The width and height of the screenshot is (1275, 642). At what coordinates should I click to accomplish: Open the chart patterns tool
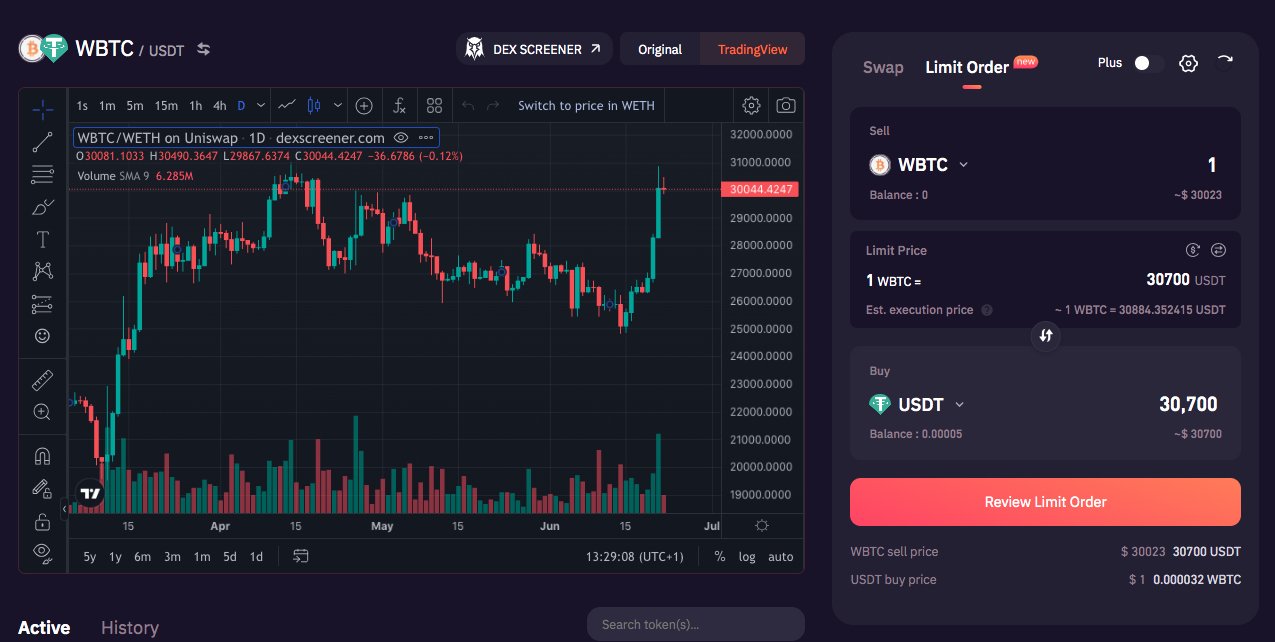click(x=42, y=271)
